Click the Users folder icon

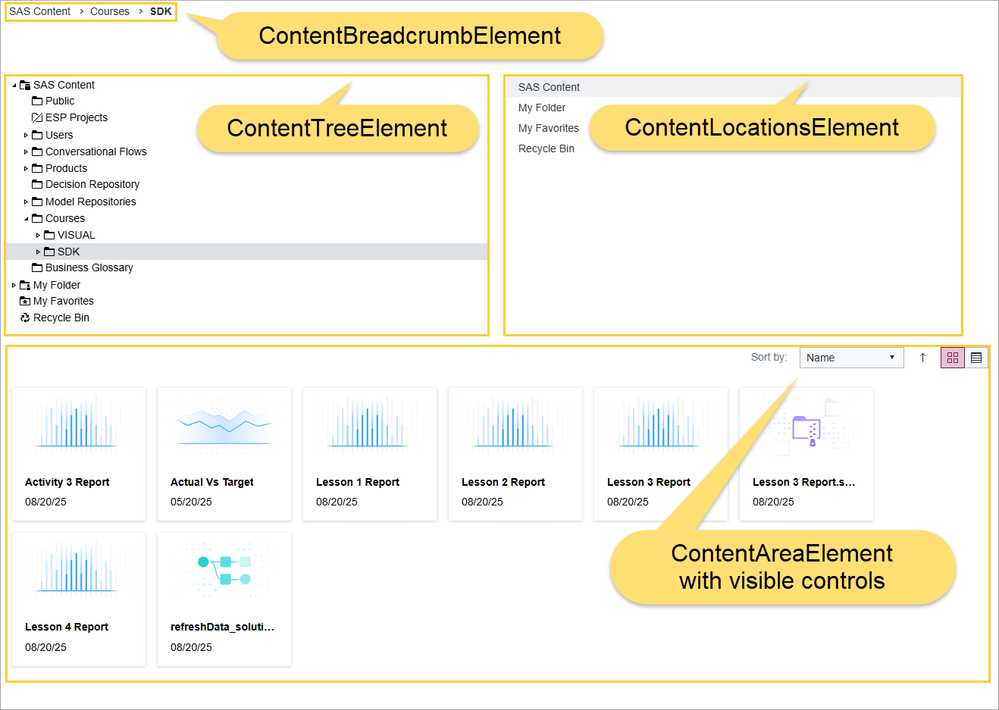(37, 134)
